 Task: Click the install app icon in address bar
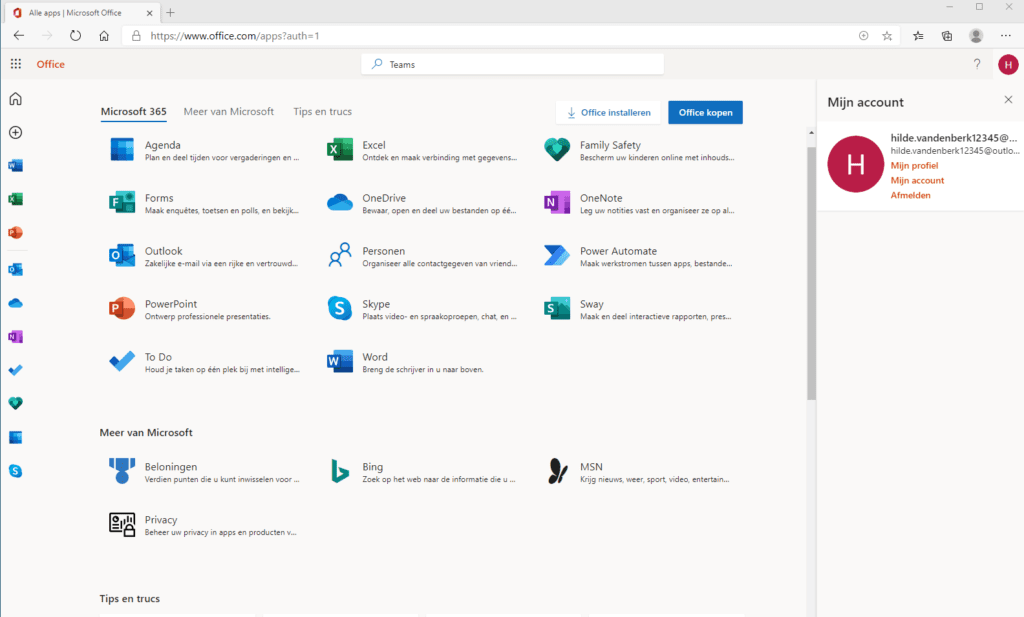tap(863, 36)
